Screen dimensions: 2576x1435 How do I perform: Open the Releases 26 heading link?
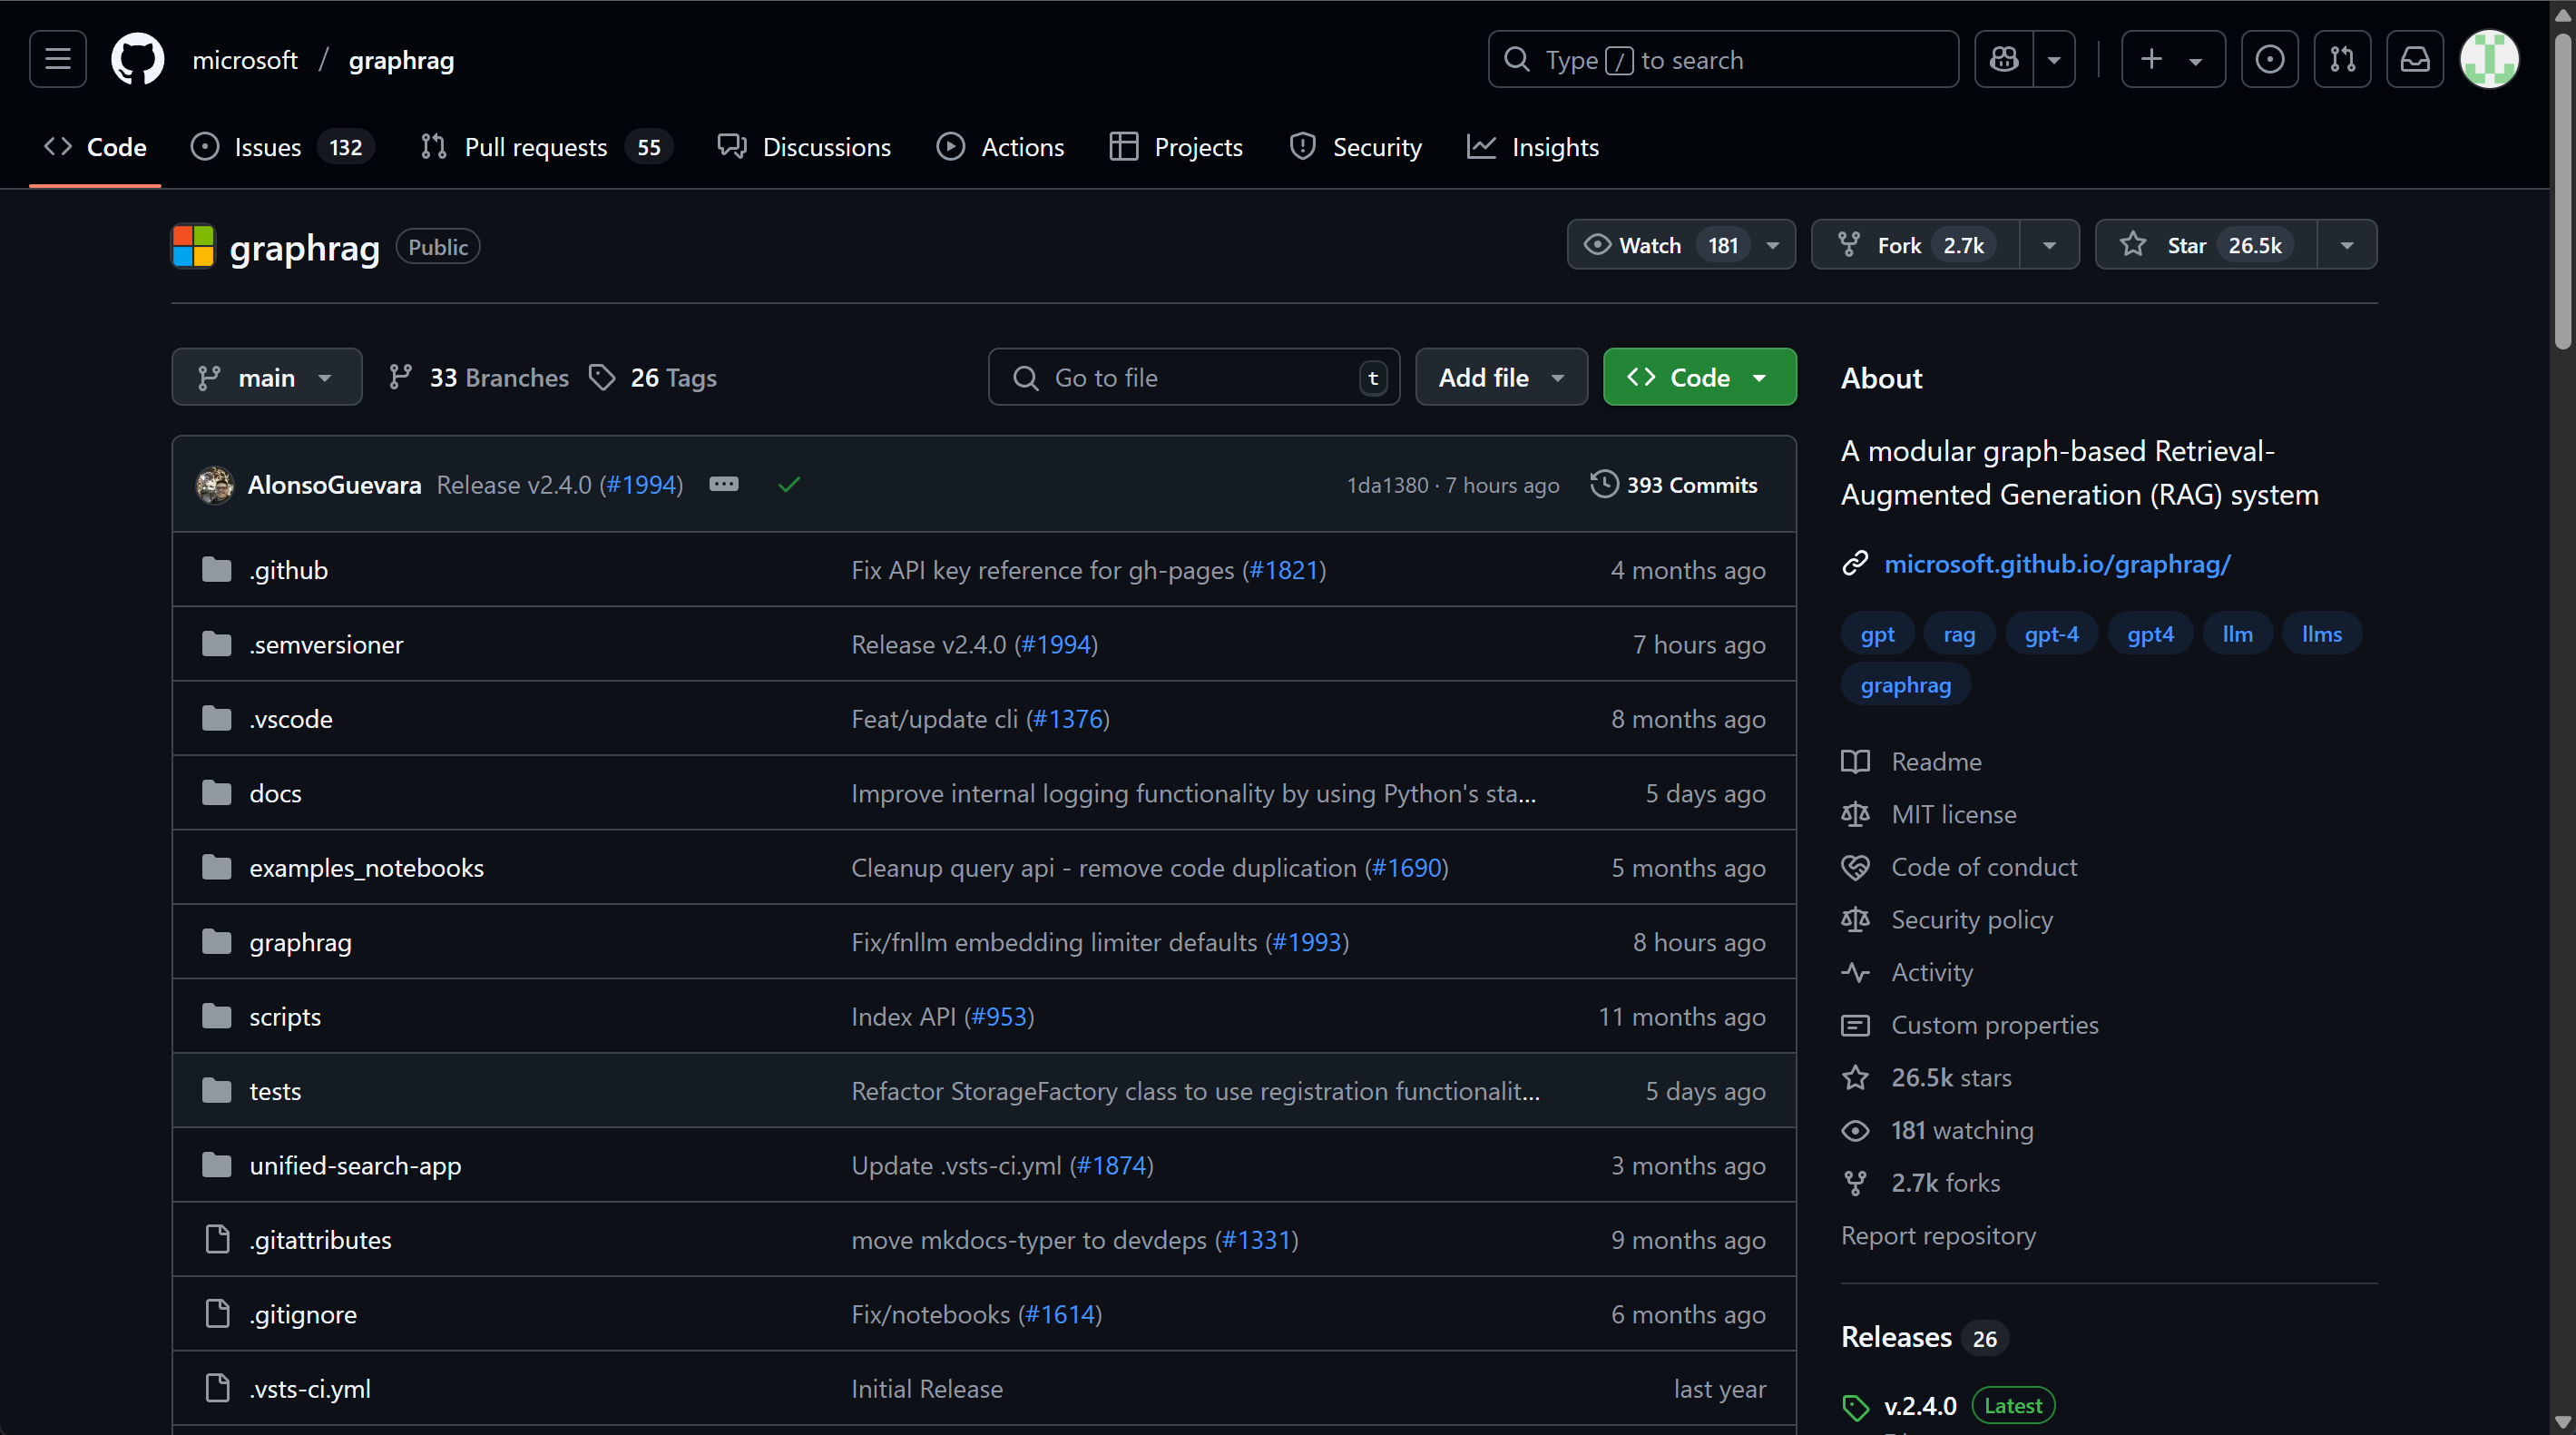1924,1337
